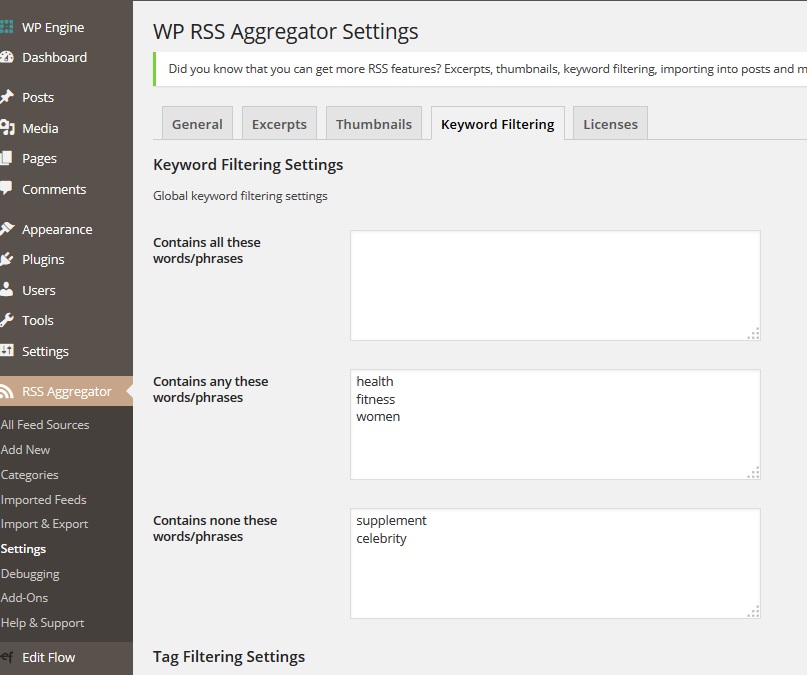This screenshot has width=807, height=675.
Task: Click the word 'health' in the textarea
Action: click(x=375, y=381)
